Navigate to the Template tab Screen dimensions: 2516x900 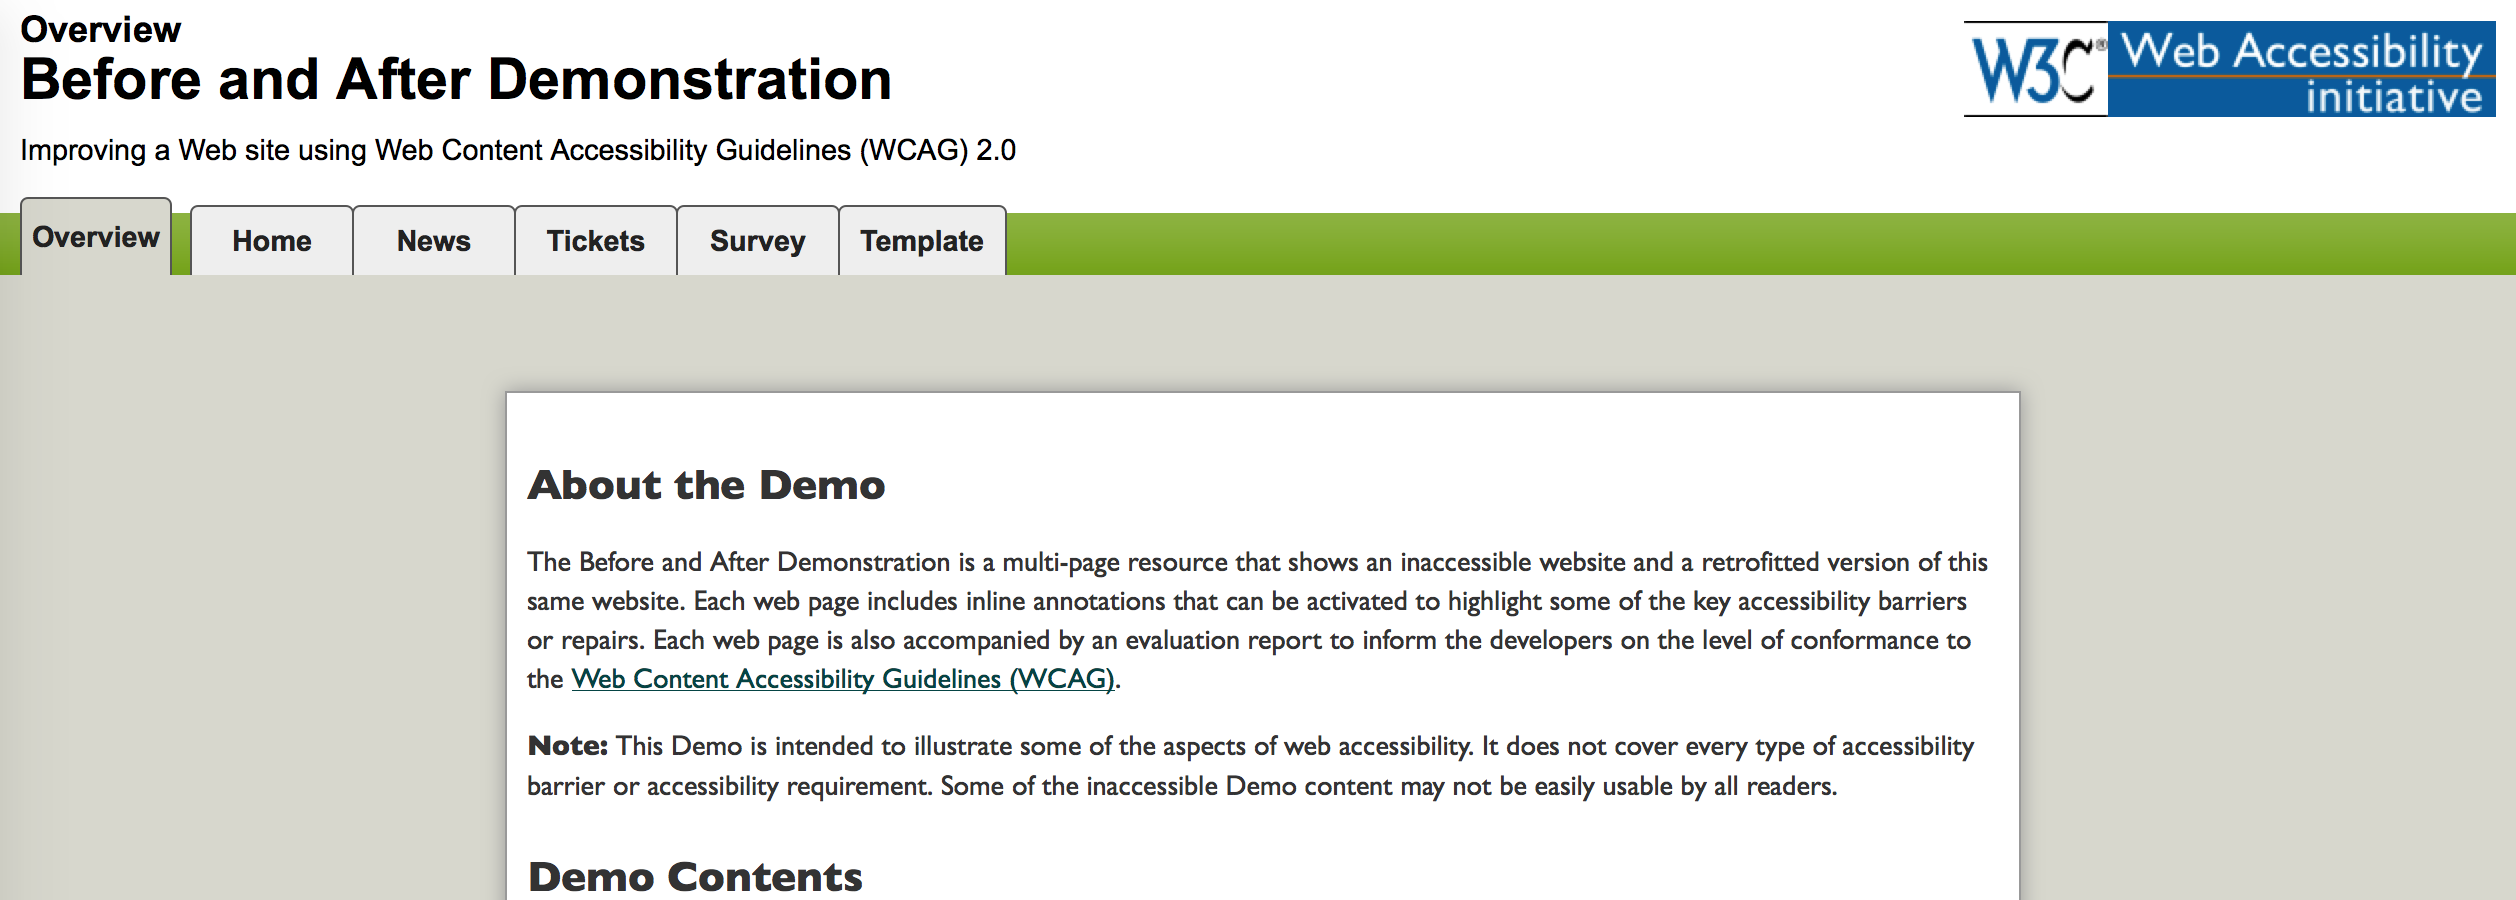[x=922, y=242]
